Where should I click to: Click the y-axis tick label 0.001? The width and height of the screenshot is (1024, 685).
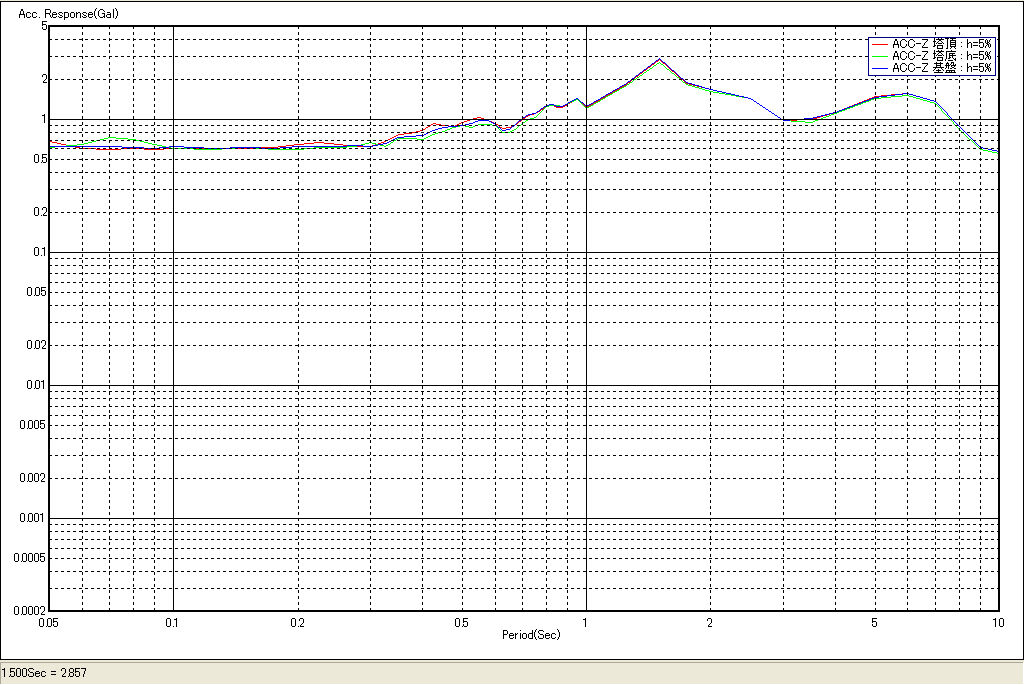tap(33, 518)
